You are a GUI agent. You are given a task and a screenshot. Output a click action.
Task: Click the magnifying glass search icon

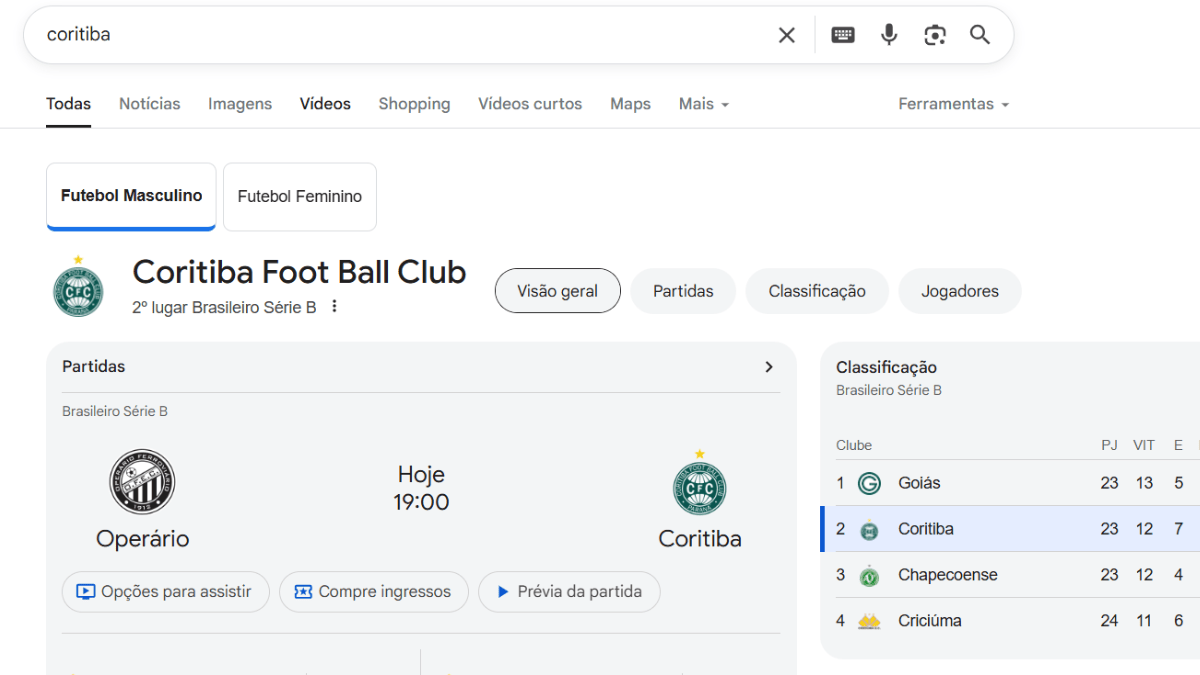(x=980, y=35)
